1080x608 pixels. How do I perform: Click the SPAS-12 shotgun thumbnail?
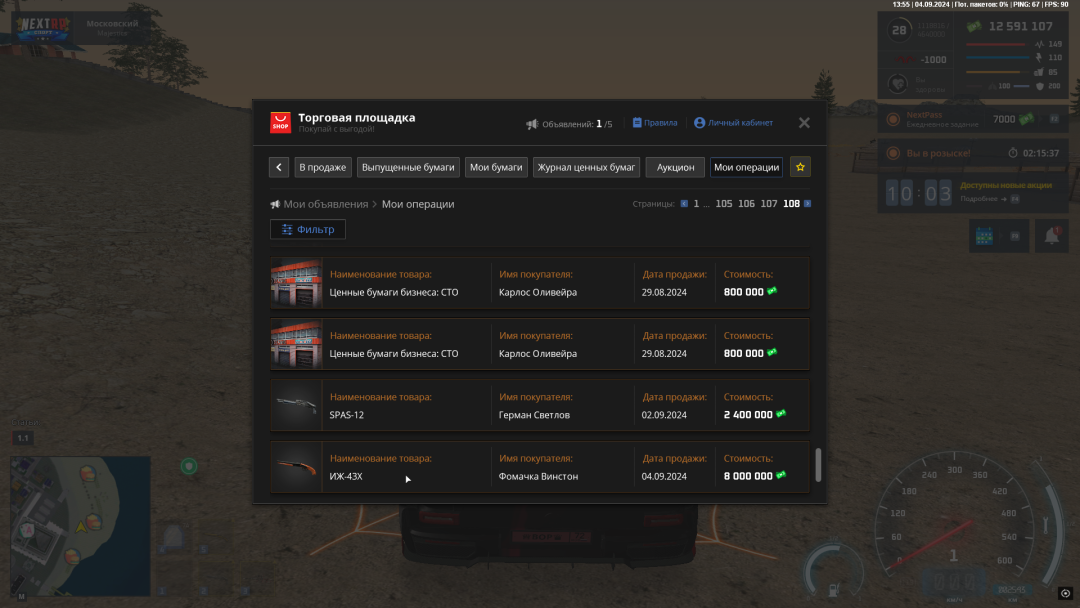[x=296, y=405]
